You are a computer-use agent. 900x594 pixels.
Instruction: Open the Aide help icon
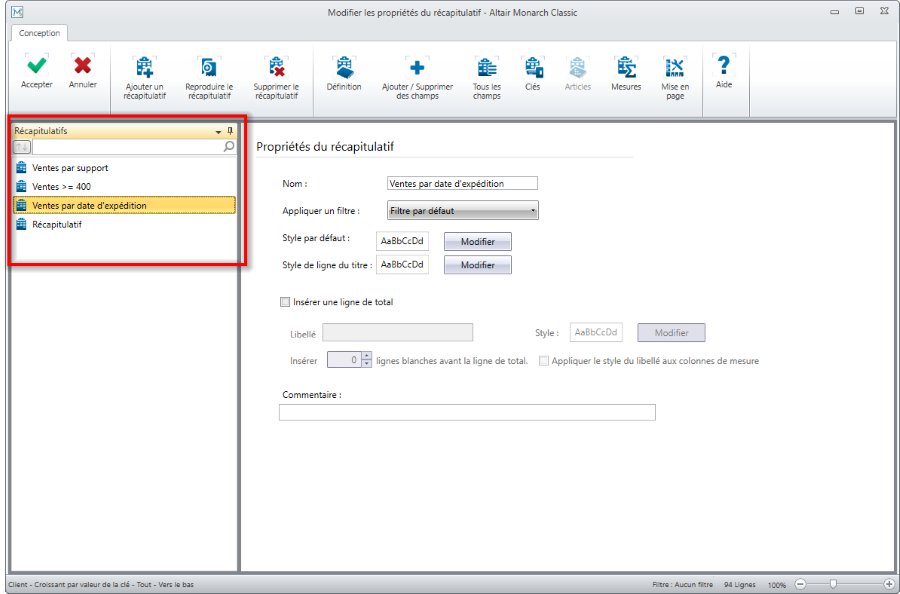(x=724, y=66)
